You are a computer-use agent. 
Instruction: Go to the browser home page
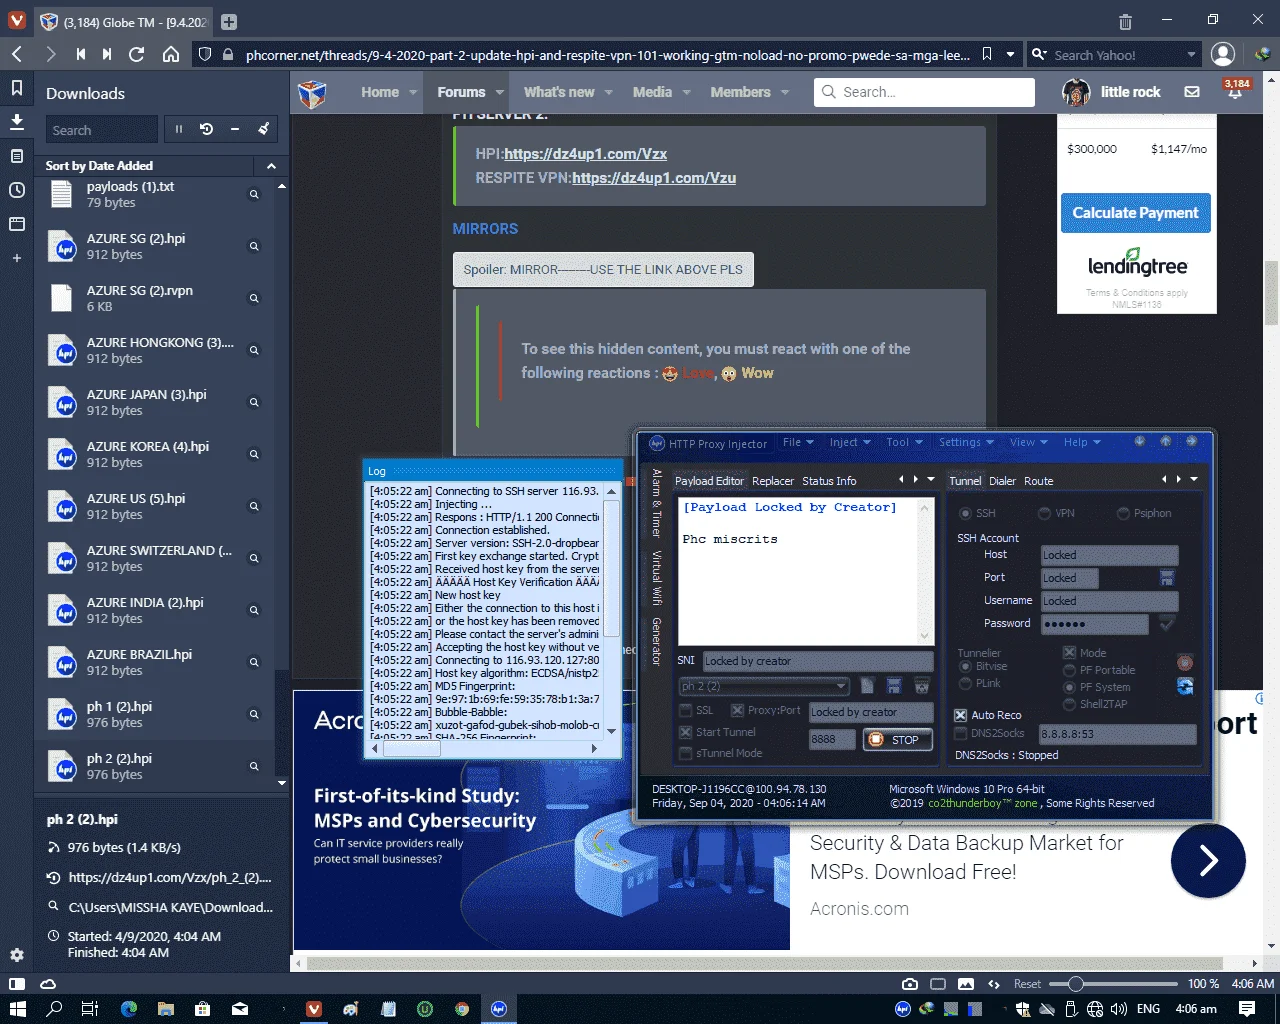[171, 55]
